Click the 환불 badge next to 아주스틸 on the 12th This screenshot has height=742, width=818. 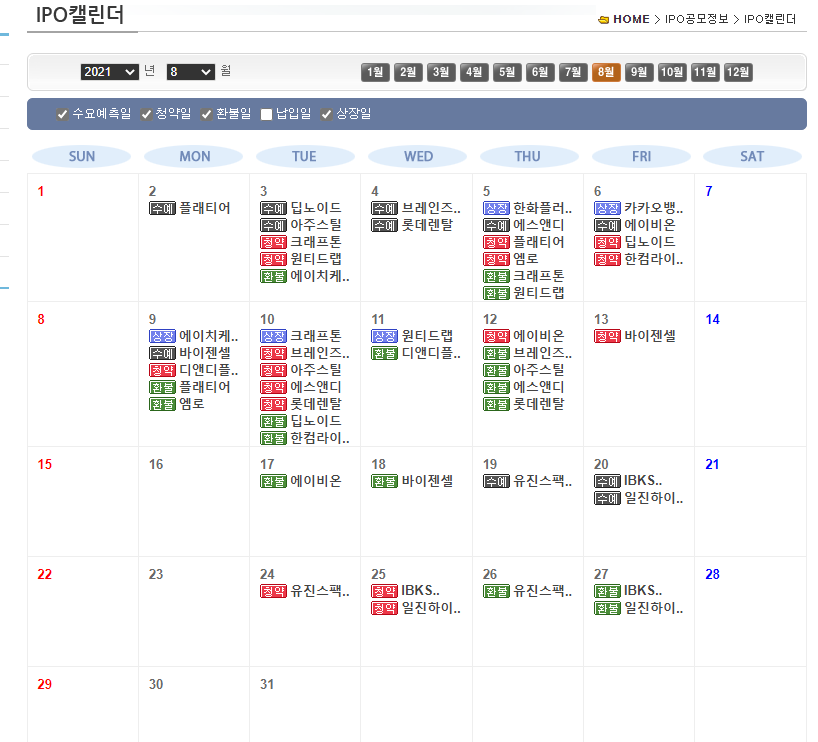click(496, 370)
